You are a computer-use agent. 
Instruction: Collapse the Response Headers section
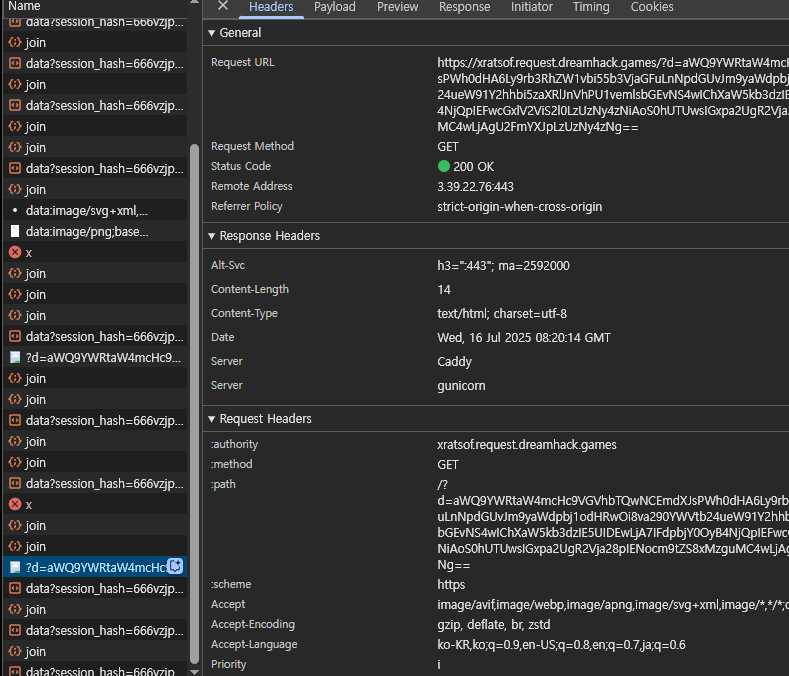(212, 236)
